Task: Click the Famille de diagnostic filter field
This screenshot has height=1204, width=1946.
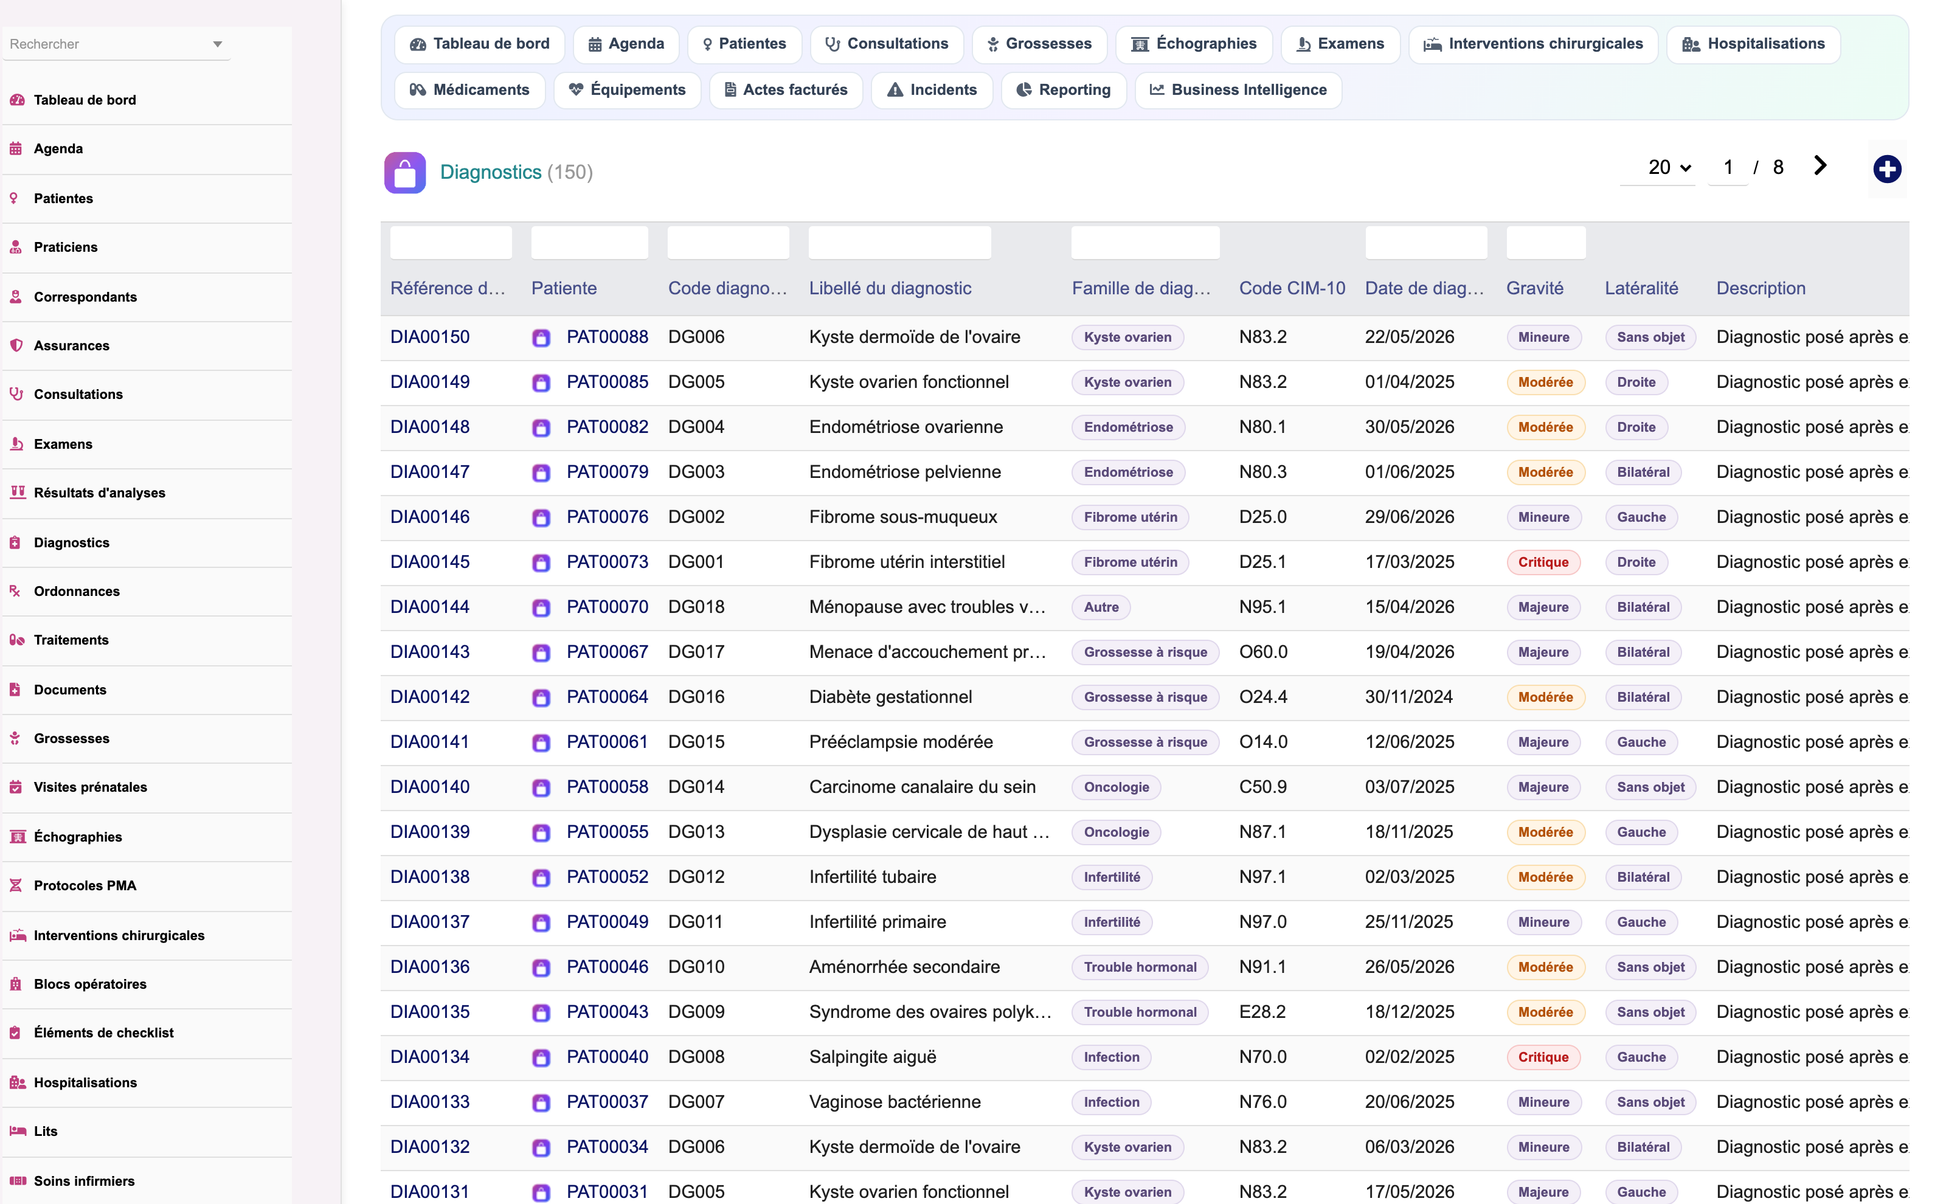Action: tap(1145, 242)
